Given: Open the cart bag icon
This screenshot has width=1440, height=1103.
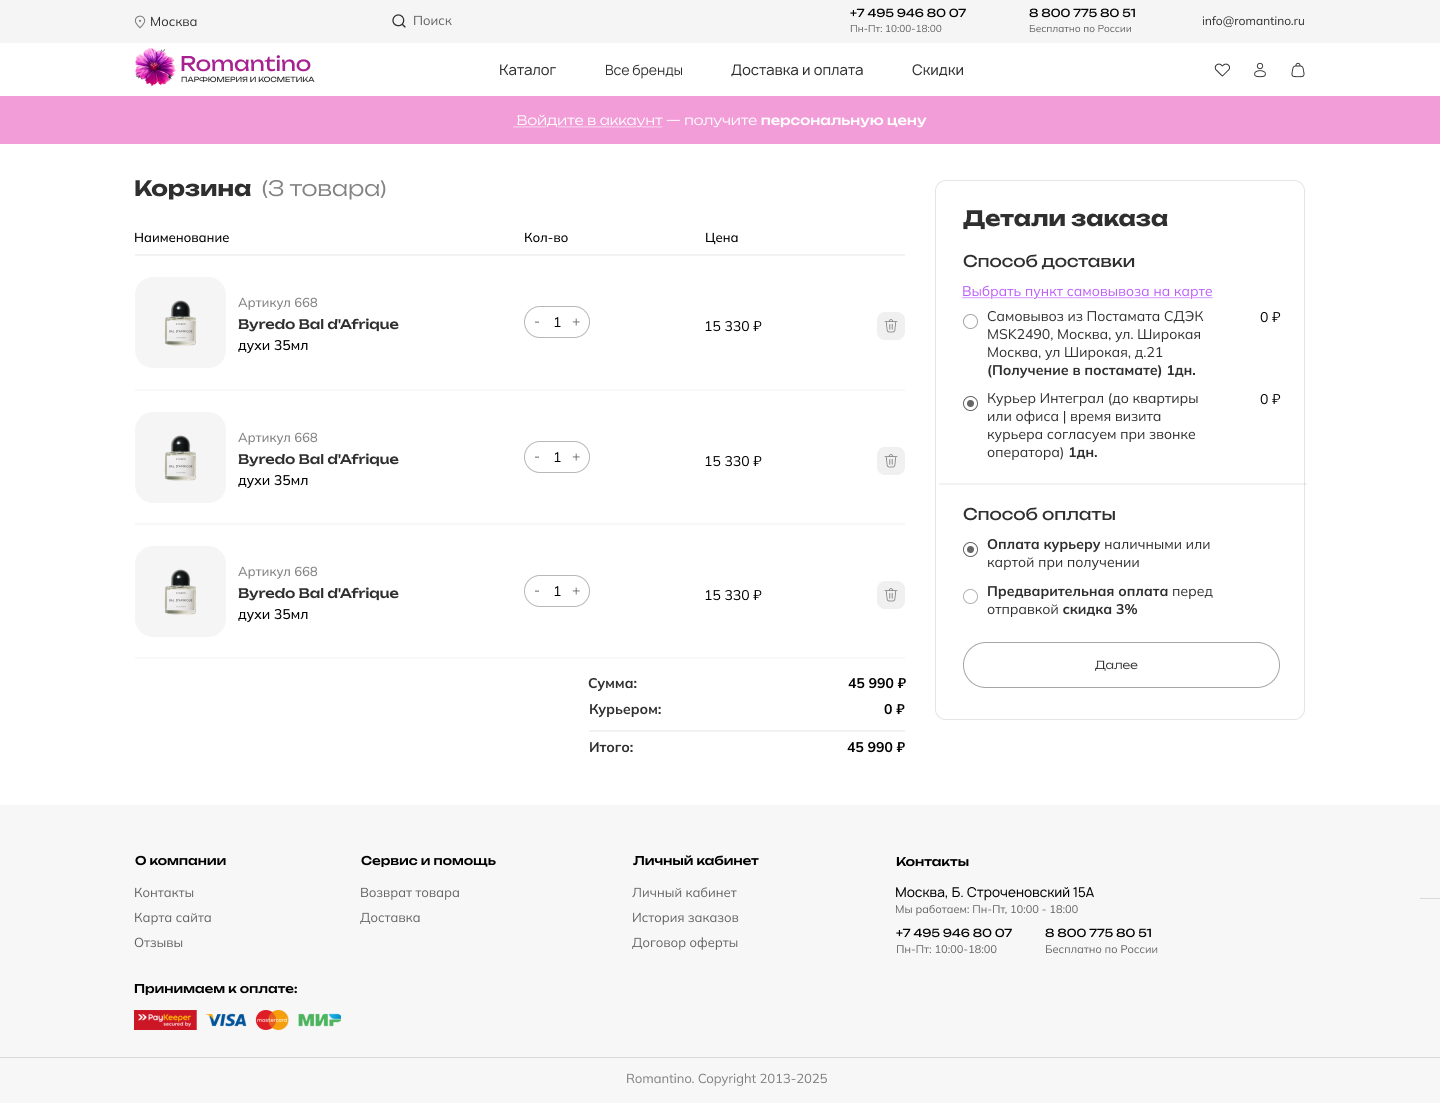Looking at the screenshot, I should tap(1297, 70).
